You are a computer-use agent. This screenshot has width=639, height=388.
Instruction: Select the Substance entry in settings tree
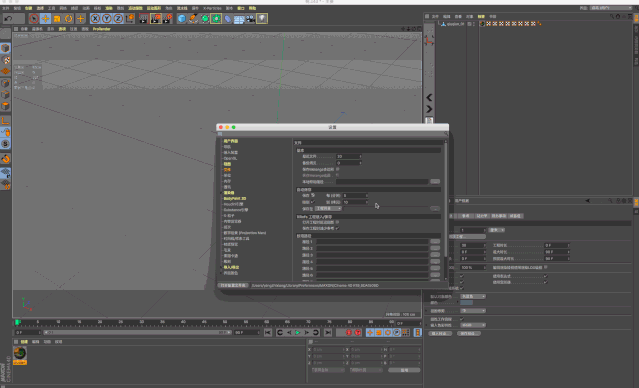pos(236,210)
